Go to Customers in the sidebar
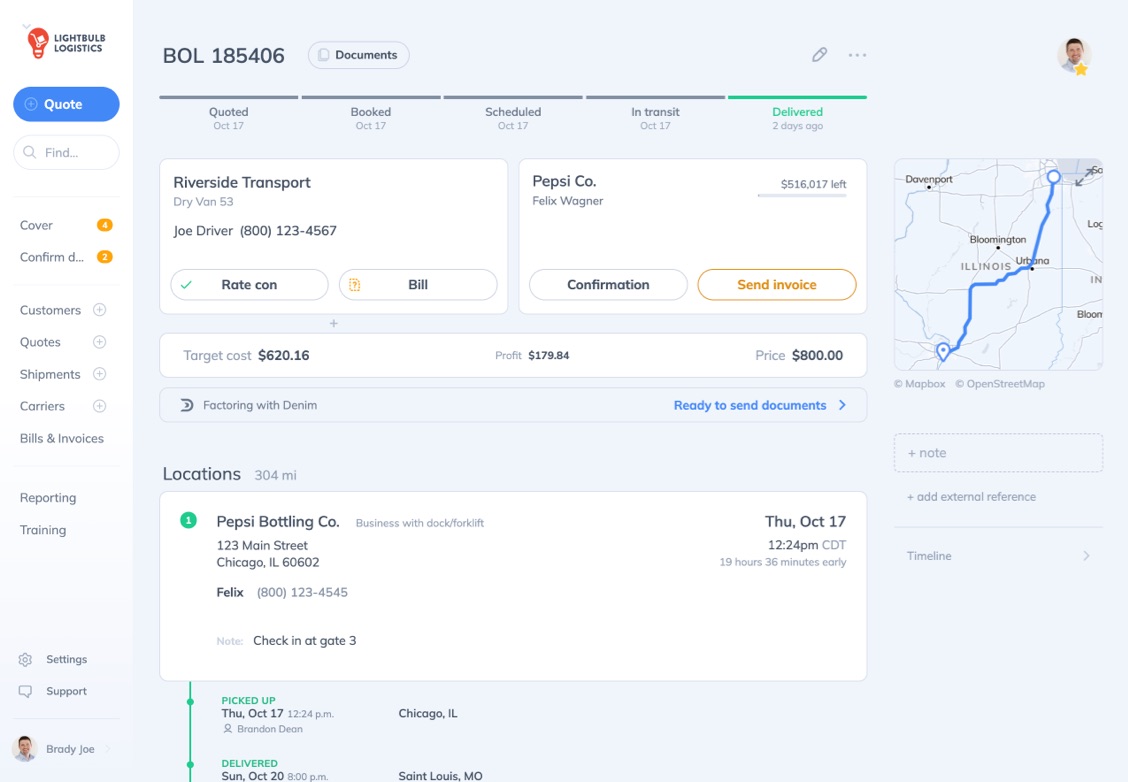1128x782 pixels. [x=50, y=310]
